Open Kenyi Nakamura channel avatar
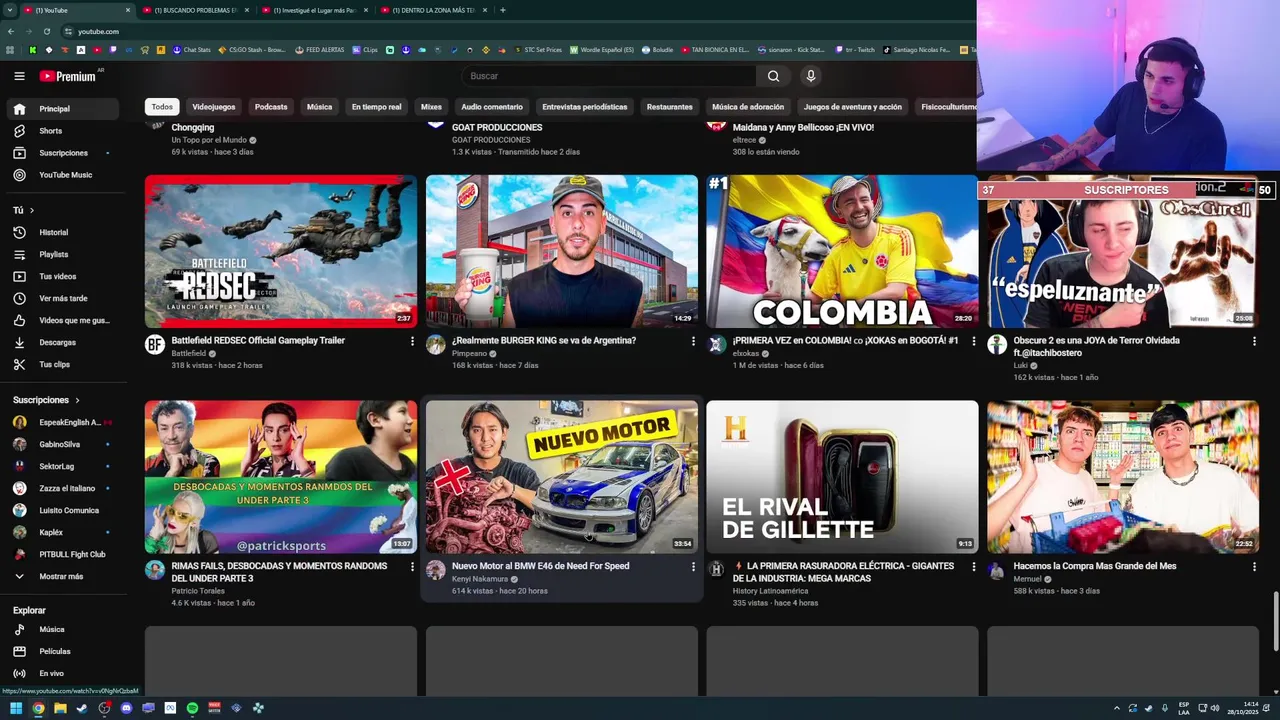Viewport: 1280px width, 720px height. [x=436, y=570]
